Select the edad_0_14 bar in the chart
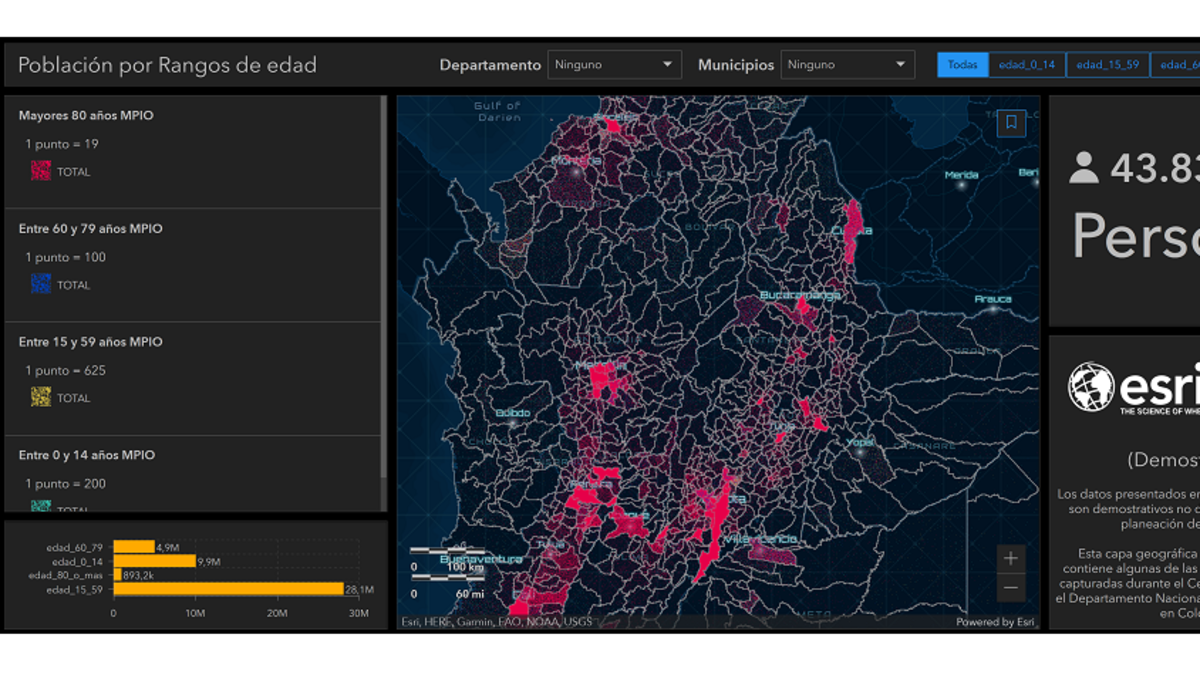The width and height of the screenshot is (1200, 675). (x=154, y=561)
